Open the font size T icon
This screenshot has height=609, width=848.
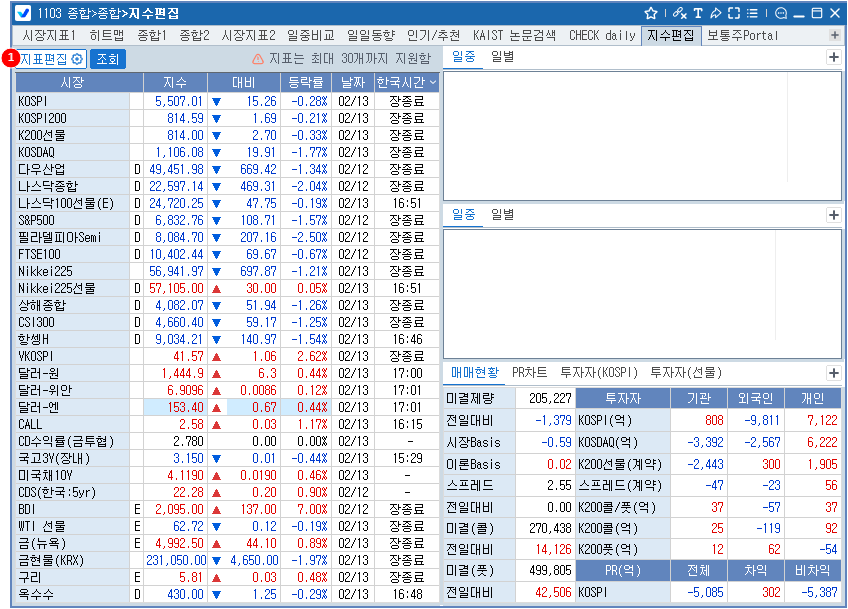(698, 13)
